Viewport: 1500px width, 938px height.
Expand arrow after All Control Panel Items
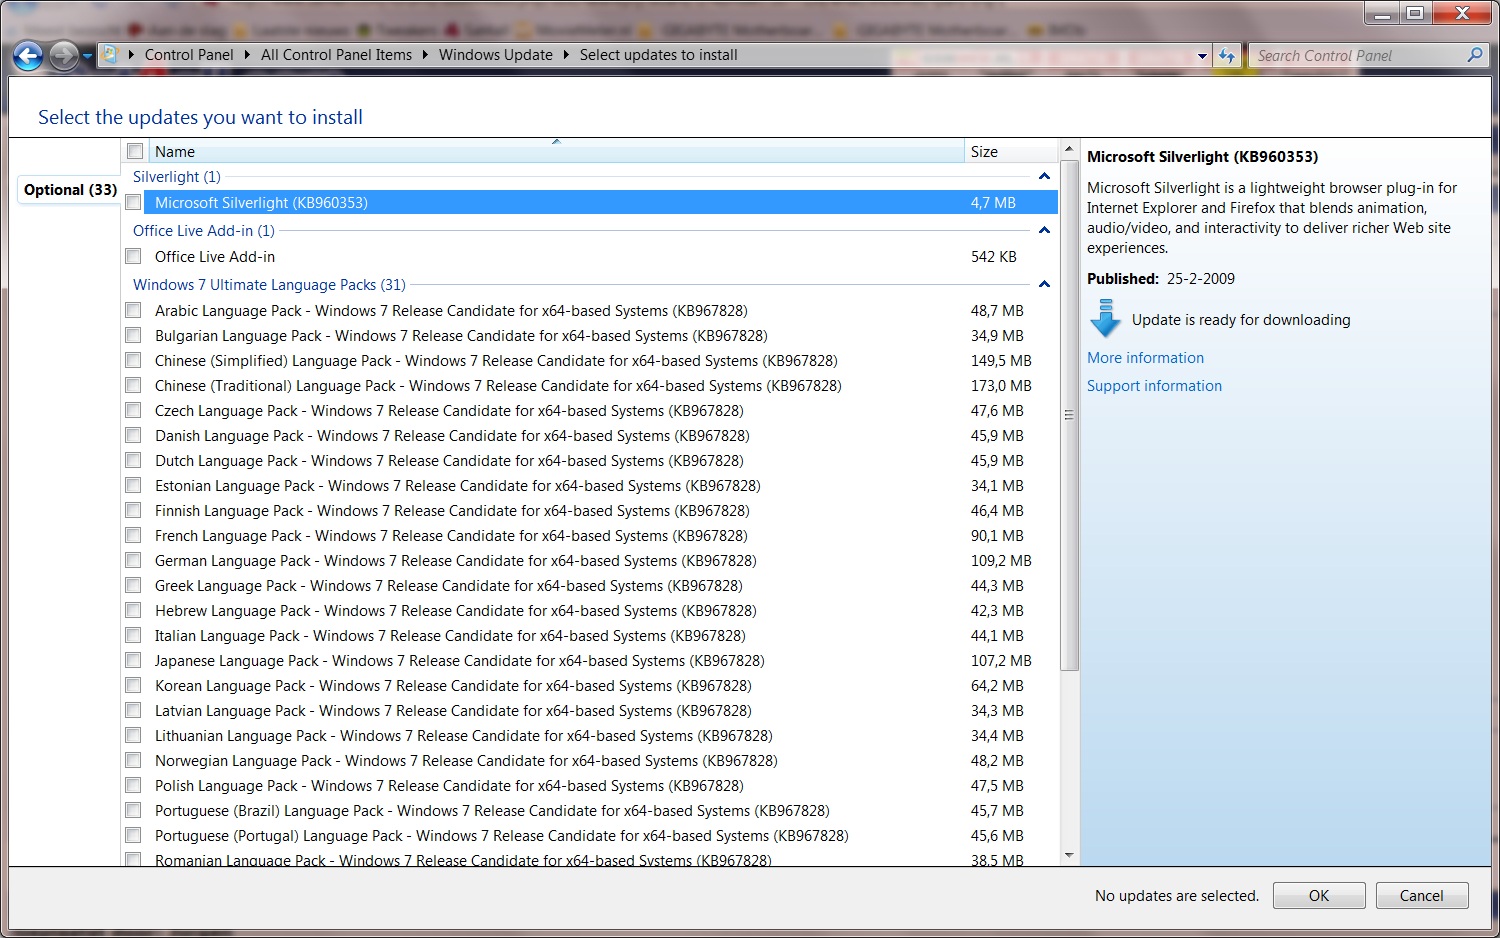click(x=425, y=55)
